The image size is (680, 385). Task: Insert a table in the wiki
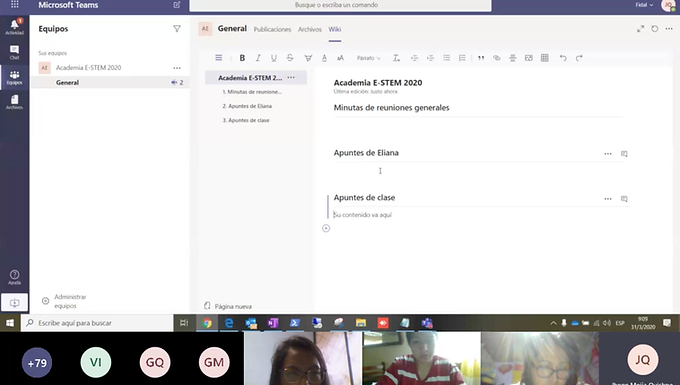click(545, 58)
